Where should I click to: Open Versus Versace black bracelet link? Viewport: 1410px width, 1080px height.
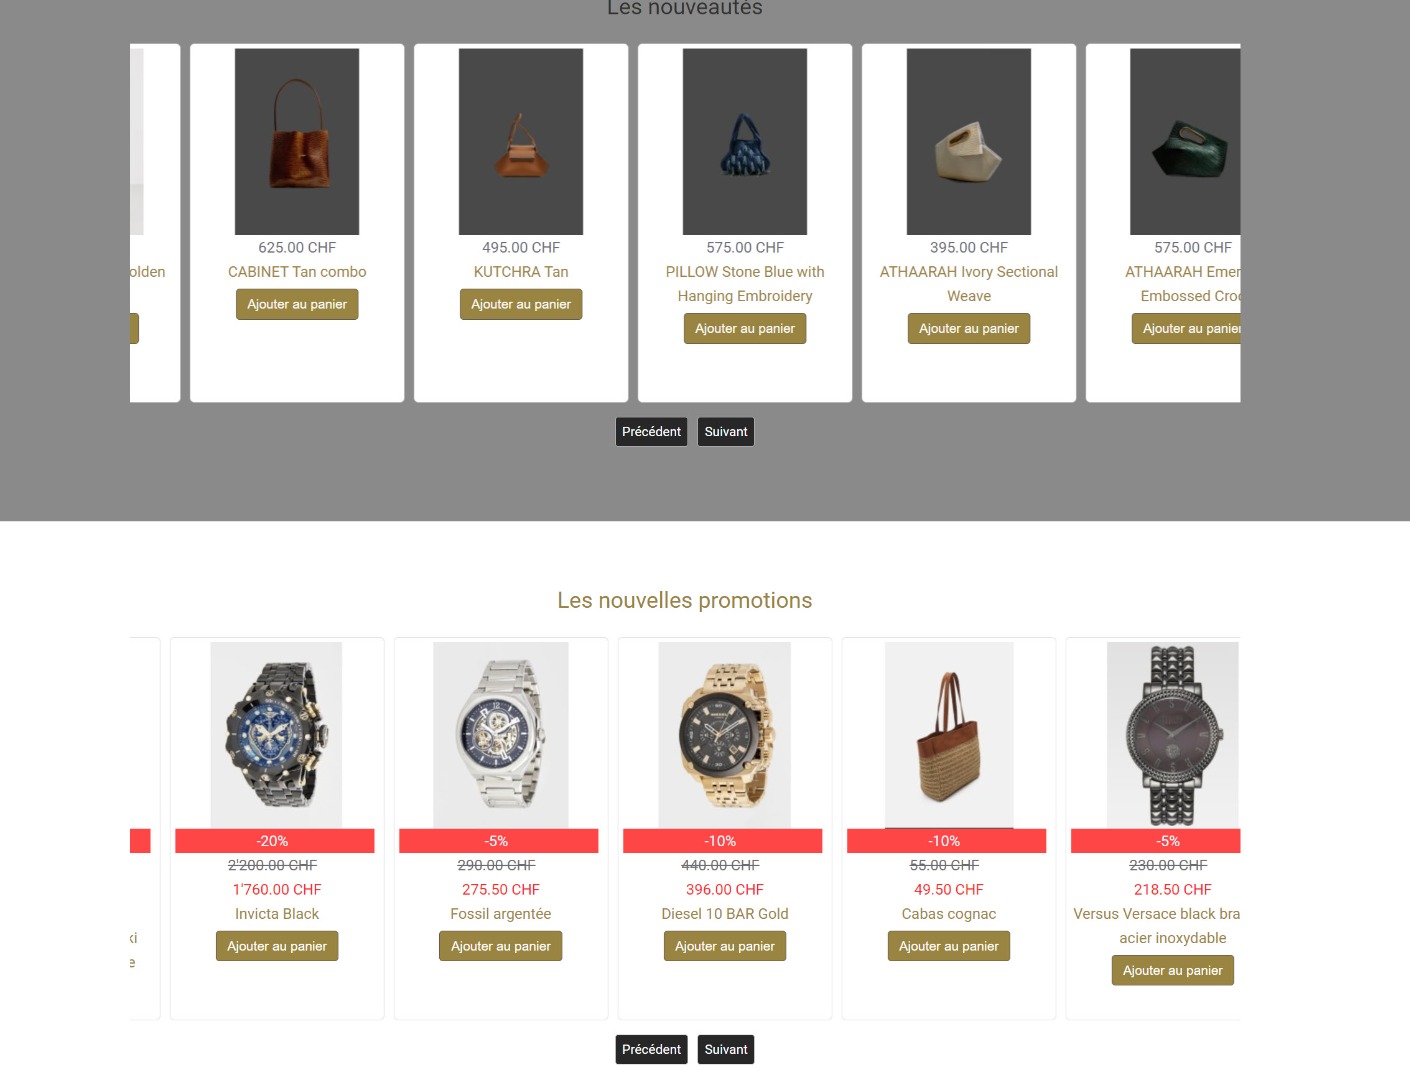coord(1157,926)
